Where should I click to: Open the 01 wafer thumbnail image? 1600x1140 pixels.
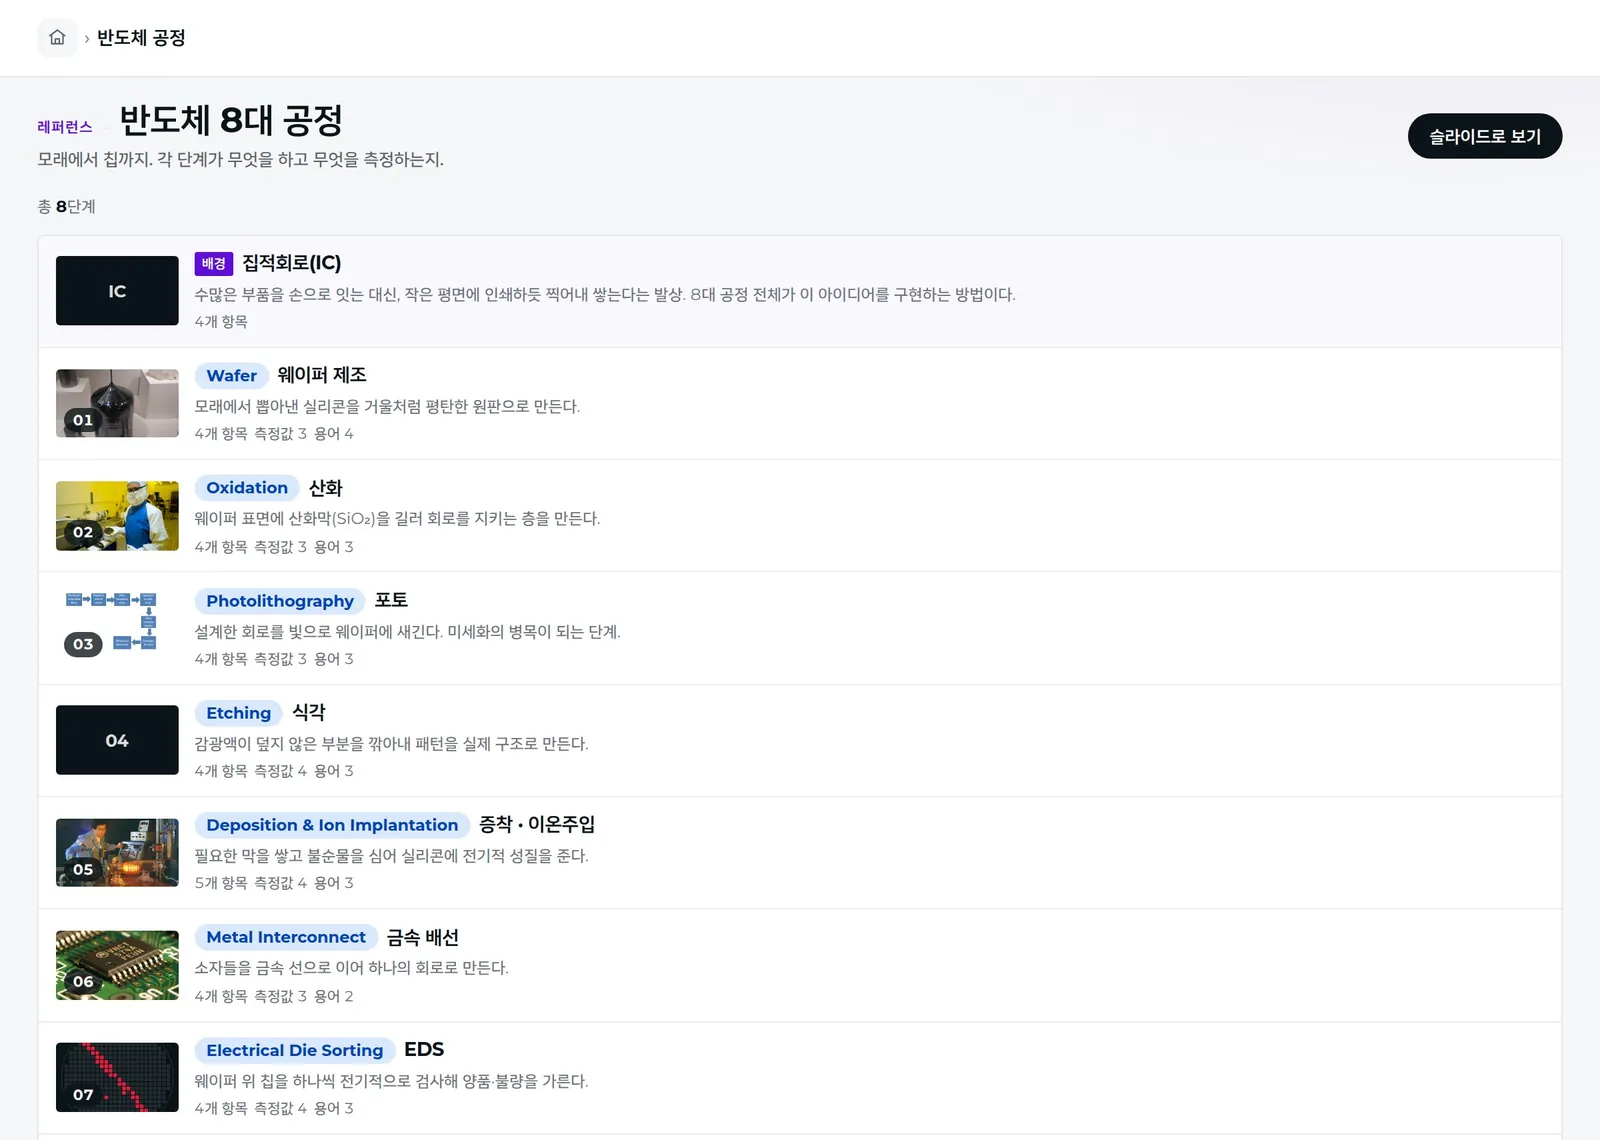coord(117,403)
